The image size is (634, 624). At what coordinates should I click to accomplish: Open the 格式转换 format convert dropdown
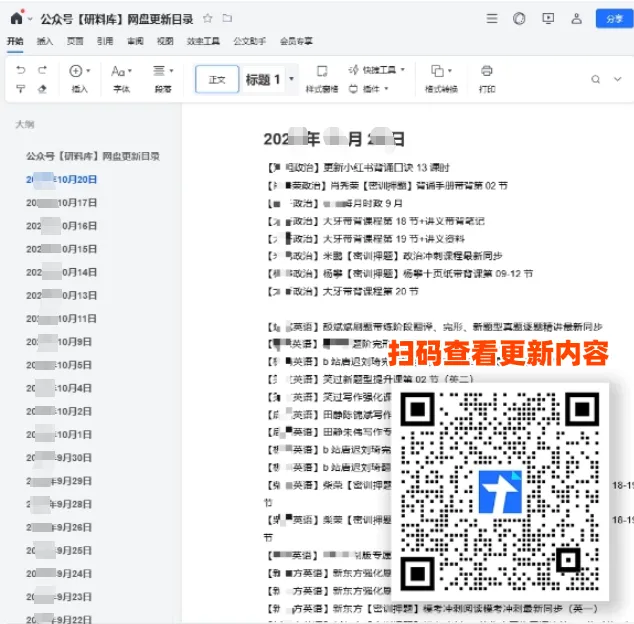tap(441, 79)
